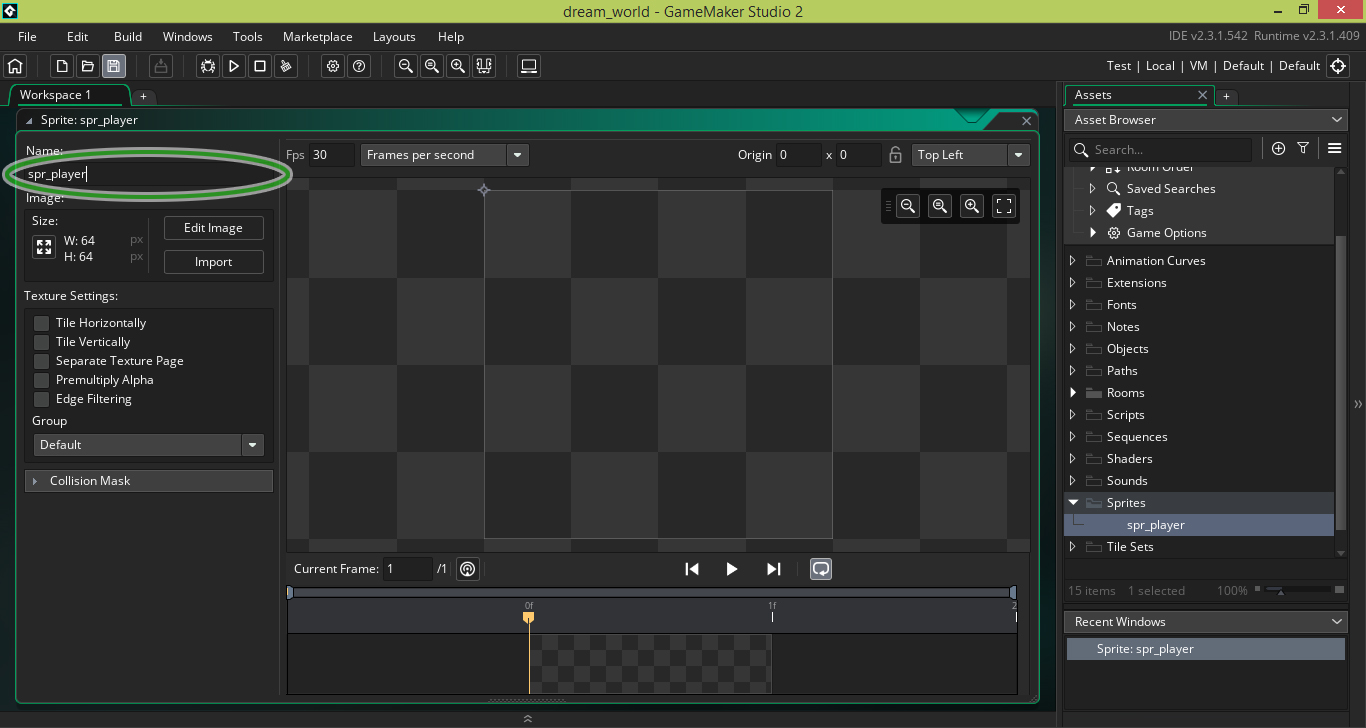Expand the Tile Sets folder
Viewport: 1366px width, 728px height.
tap(1073, 547)
